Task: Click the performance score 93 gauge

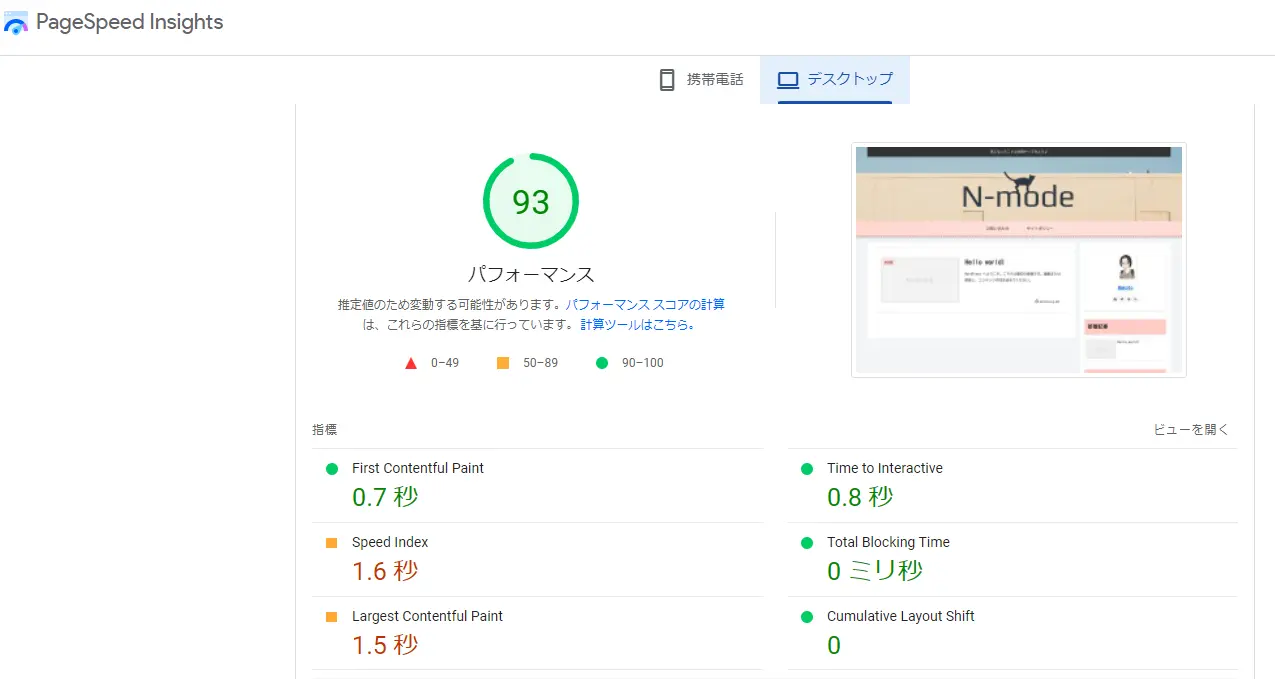Action: tap(531, 202)
